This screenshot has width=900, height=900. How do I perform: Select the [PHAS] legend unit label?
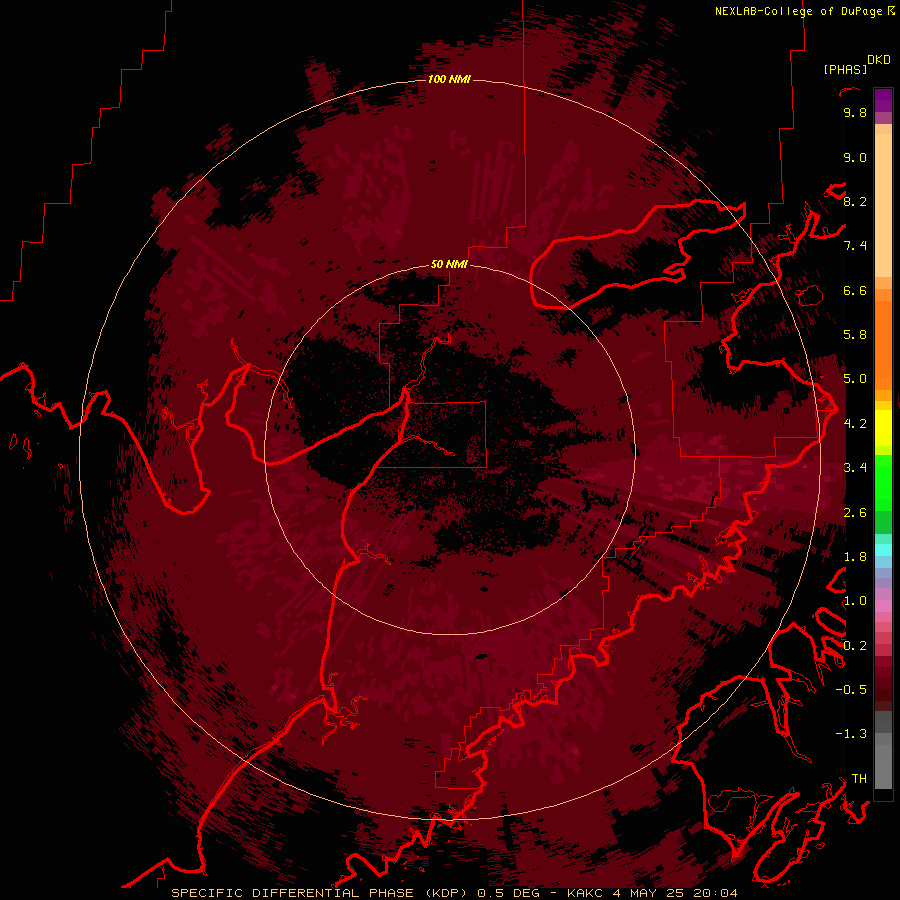pyautogui.click(x=845, y=70)
